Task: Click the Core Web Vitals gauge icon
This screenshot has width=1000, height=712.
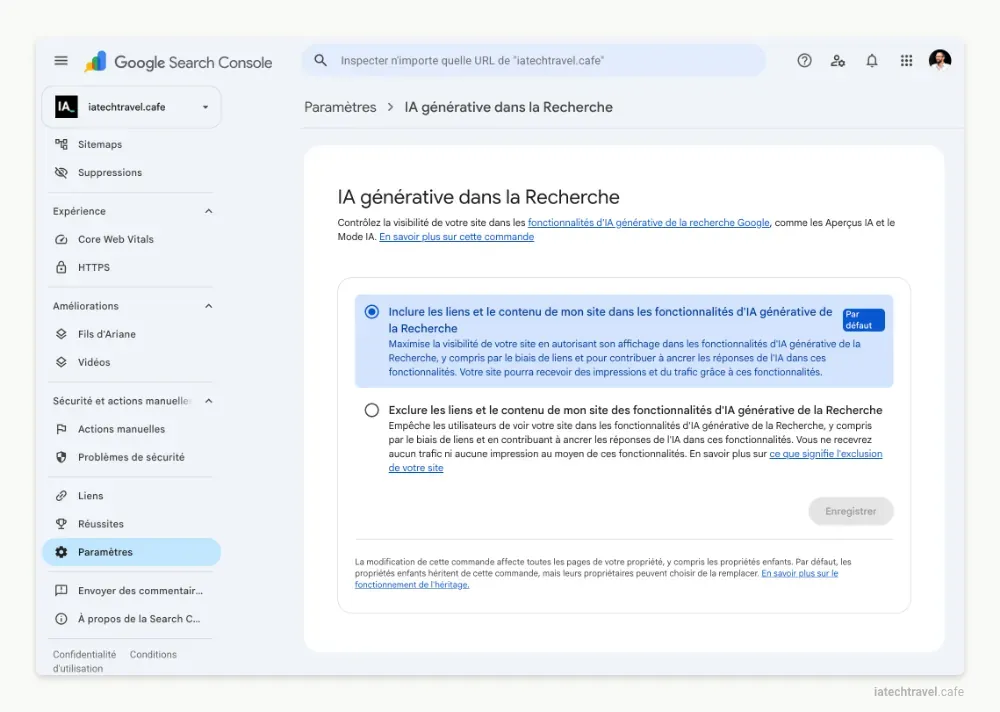Action: point(61,239)
